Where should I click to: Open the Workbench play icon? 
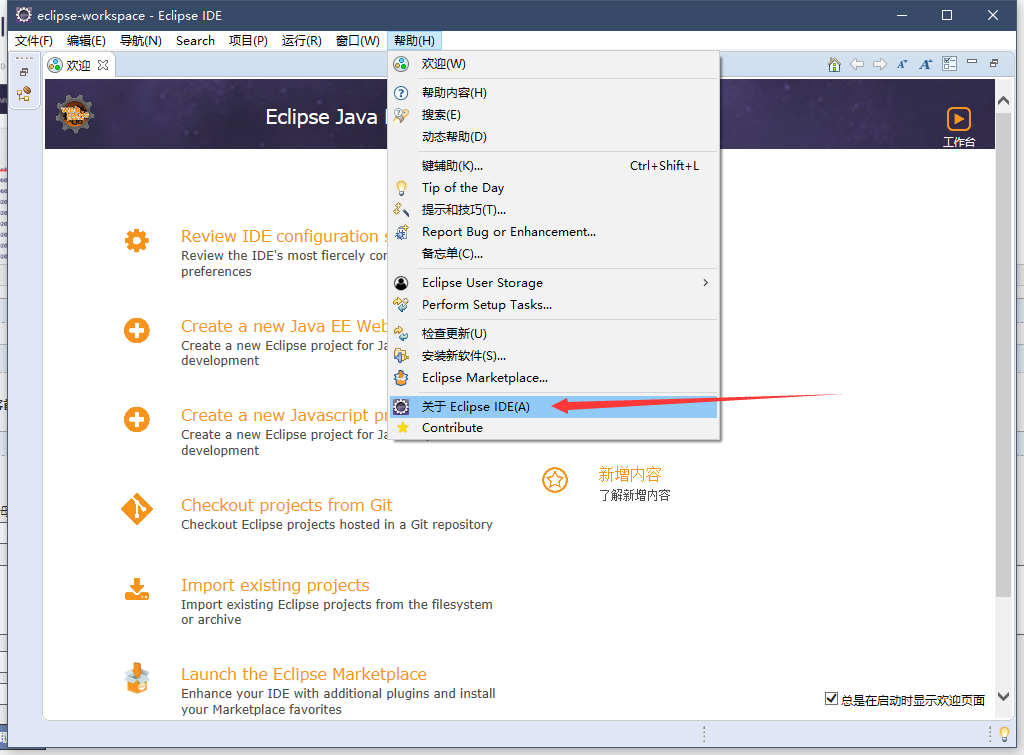(x=959, y=119)
